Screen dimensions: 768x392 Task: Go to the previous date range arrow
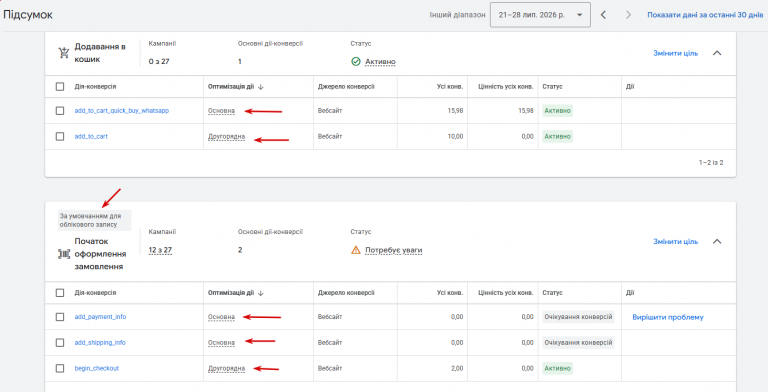tap(603, 15)
